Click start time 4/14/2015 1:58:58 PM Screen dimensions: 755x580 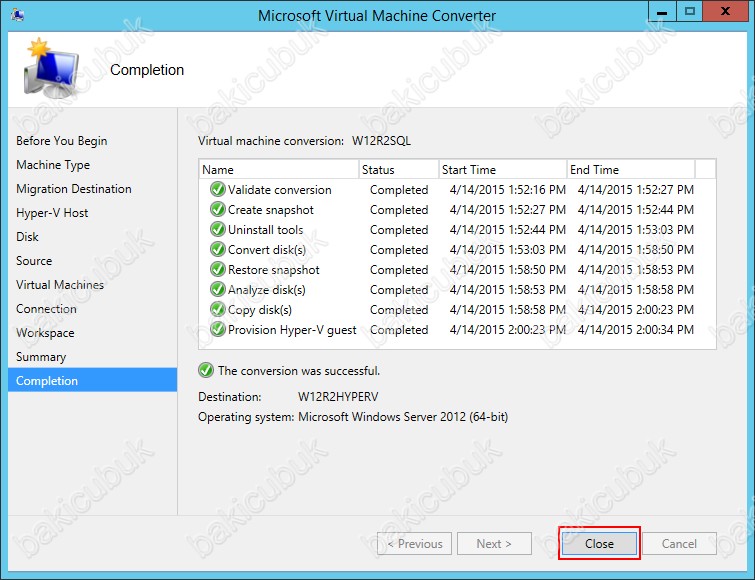[x=508, y=309]
